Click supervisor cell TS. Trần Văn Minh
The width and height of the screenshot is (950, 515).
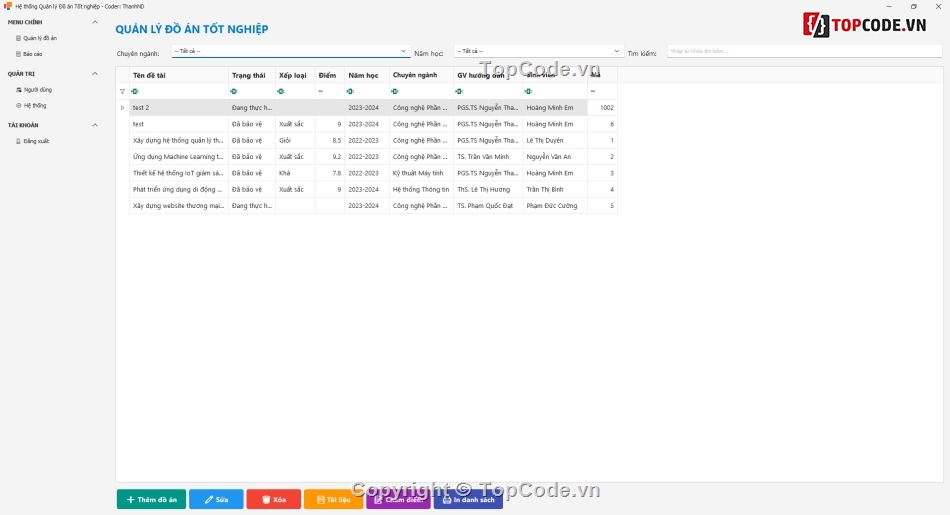click(488, 157)
